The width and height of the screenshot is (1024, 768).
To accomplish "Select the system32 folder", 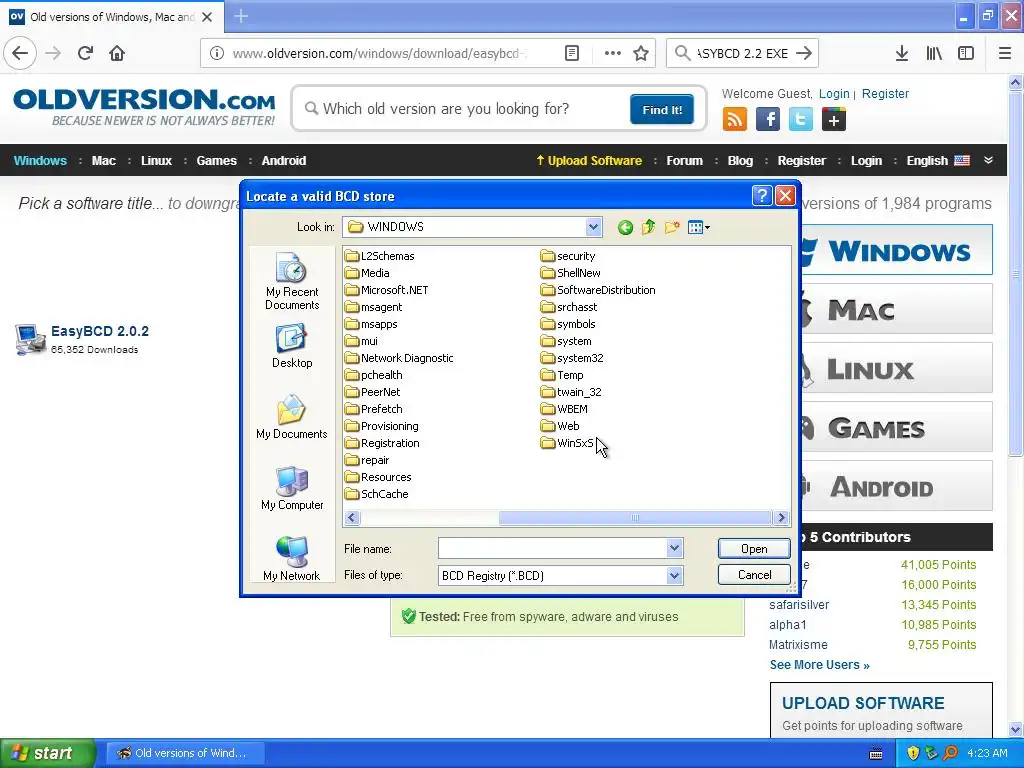I will (572, 358).
